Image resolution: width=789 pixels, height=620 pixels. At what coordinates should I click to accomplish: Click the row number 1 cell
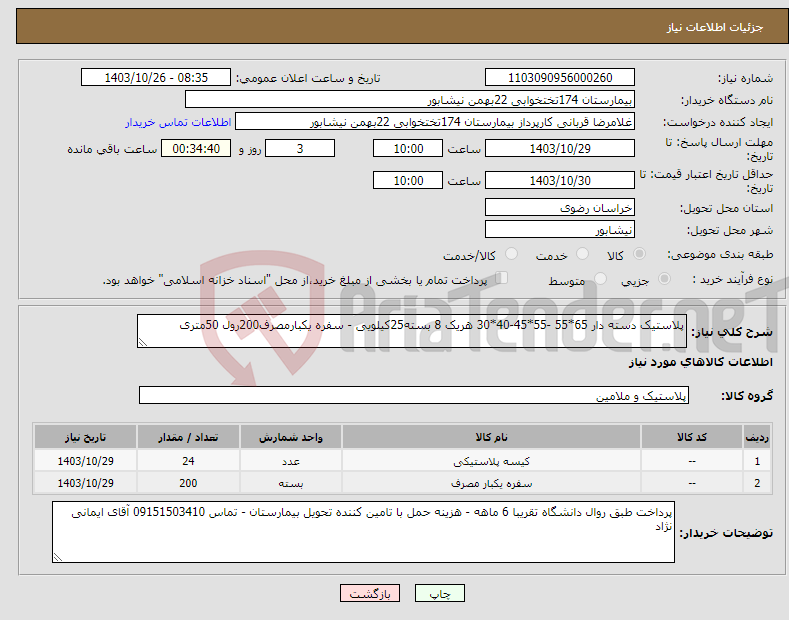(757, 461)
